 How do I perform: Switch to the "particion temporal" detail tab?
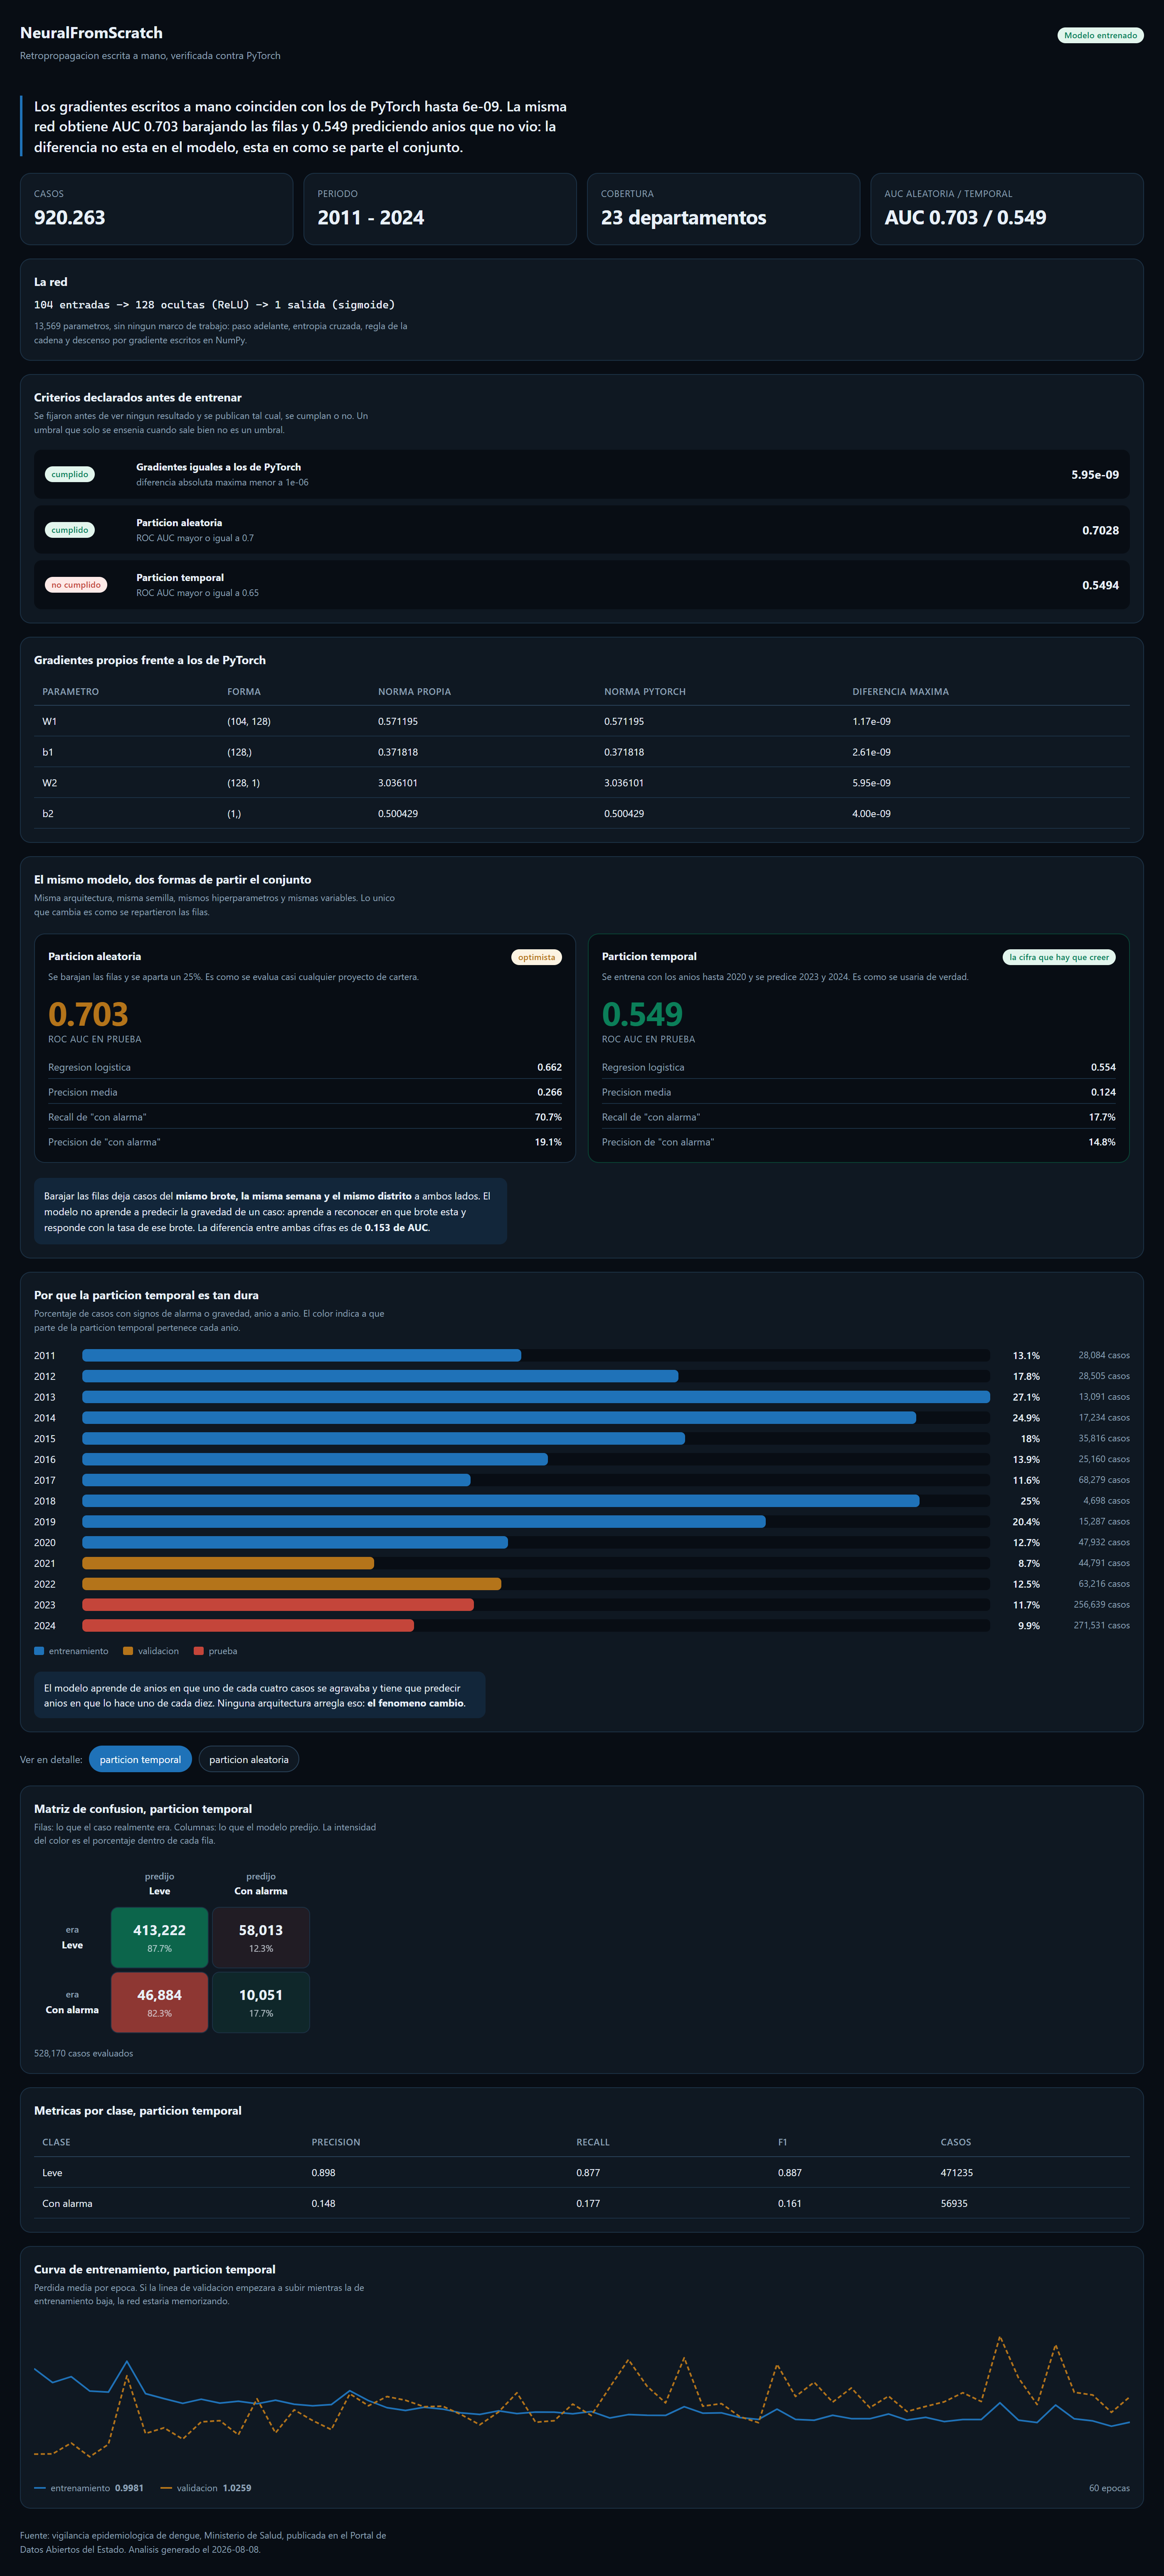pos(140,1759)
